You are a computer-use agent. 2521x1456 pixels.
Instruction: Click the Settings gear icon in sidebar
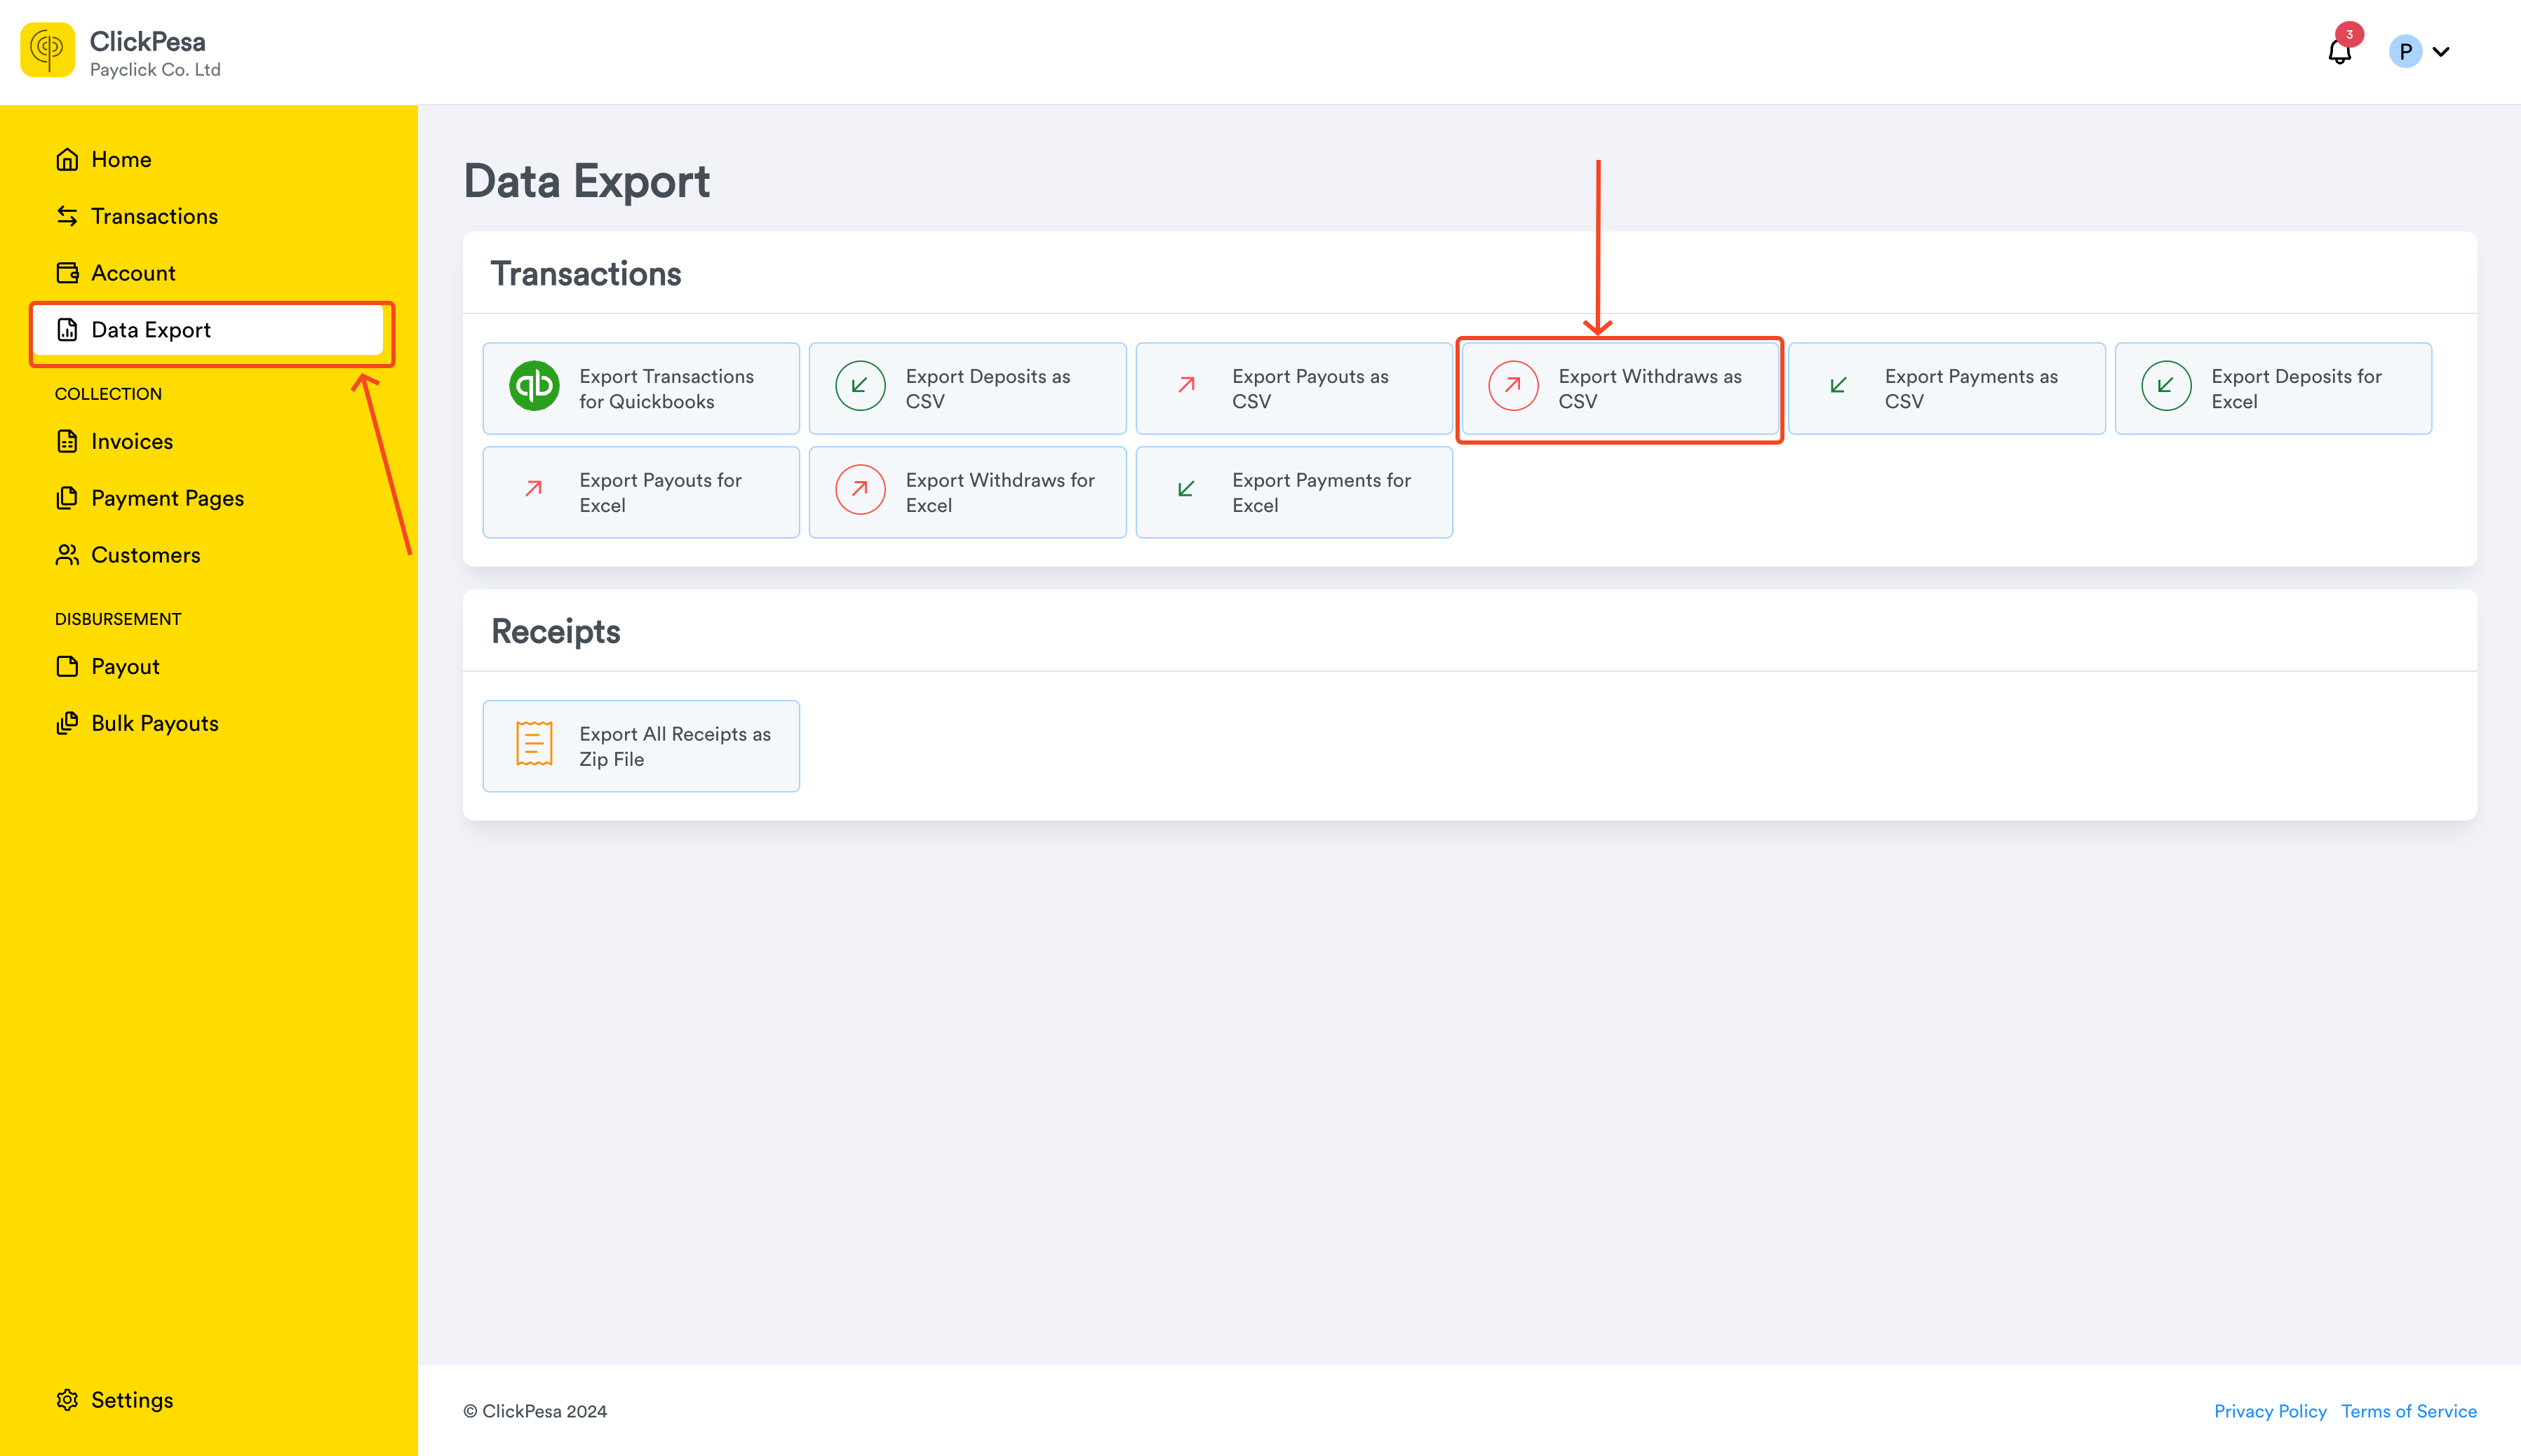click(67, 1400)
